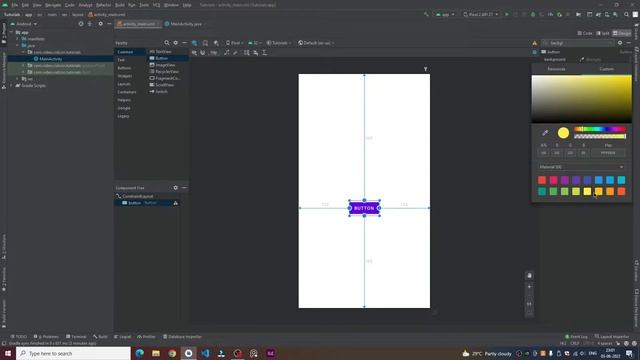The height and width of the screenshot is (360, 640).
Task: Click the Palette search magnifier icon
Action: pyautogui.click(x=167, y=43)
